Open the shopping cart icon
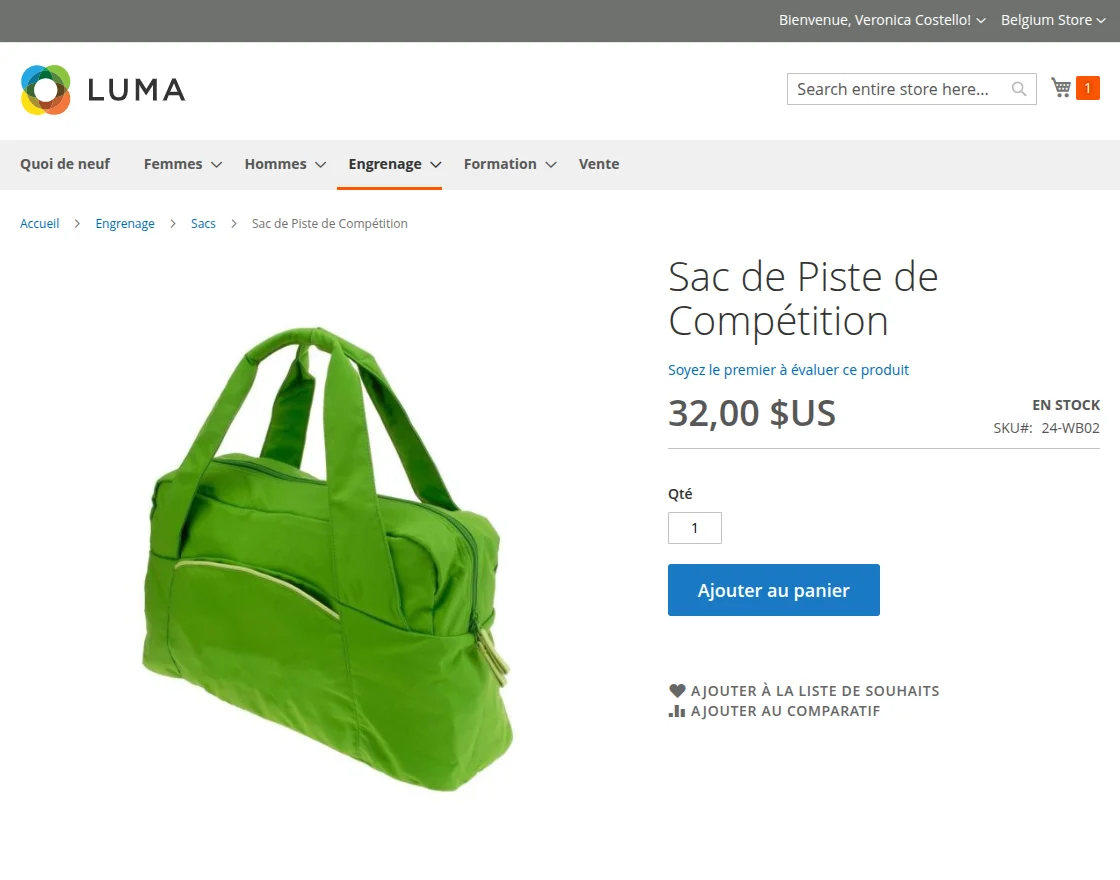Screen dimensions: 1120x880 click(x=1061, y=88)
